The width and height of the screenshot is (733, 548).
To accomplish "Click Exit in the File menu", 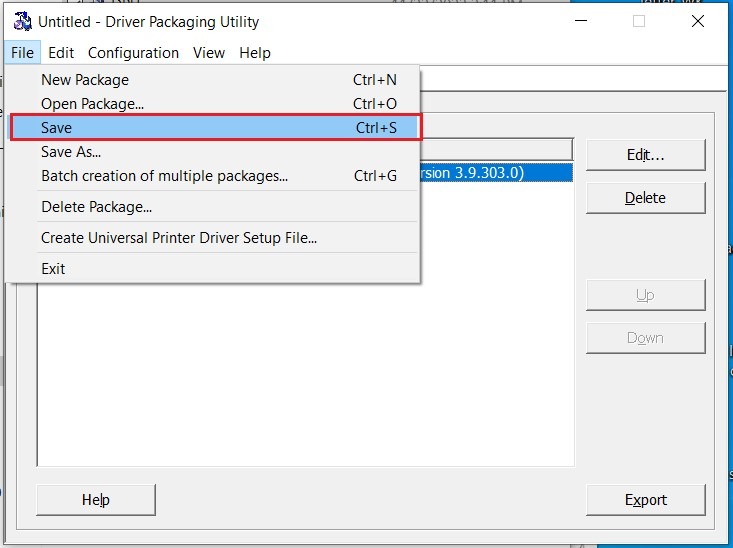I will coord(53,268).
